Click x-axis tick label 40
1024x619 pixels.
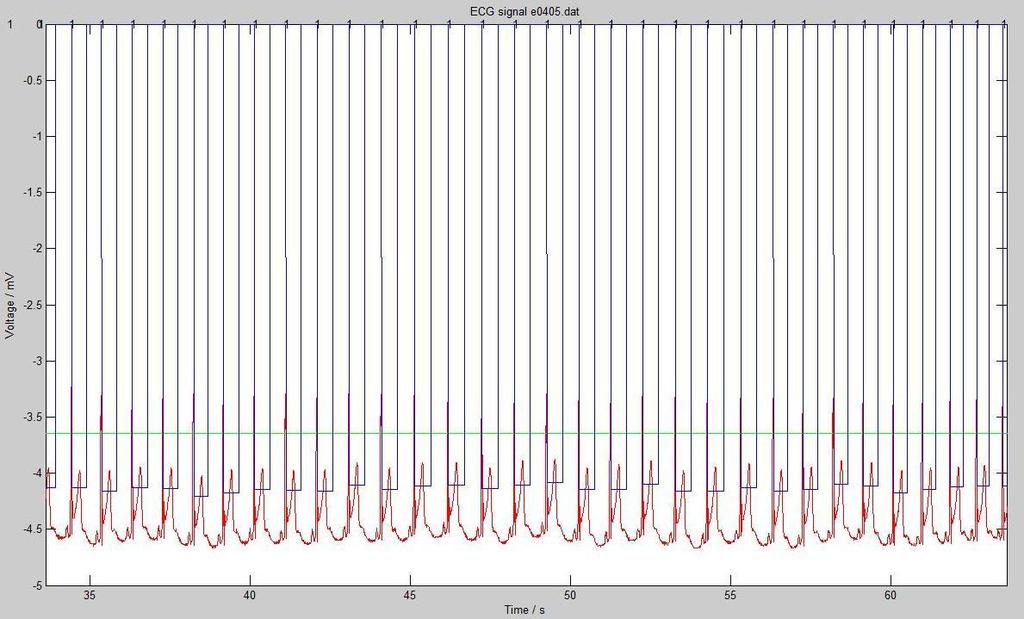click(250, 595)
